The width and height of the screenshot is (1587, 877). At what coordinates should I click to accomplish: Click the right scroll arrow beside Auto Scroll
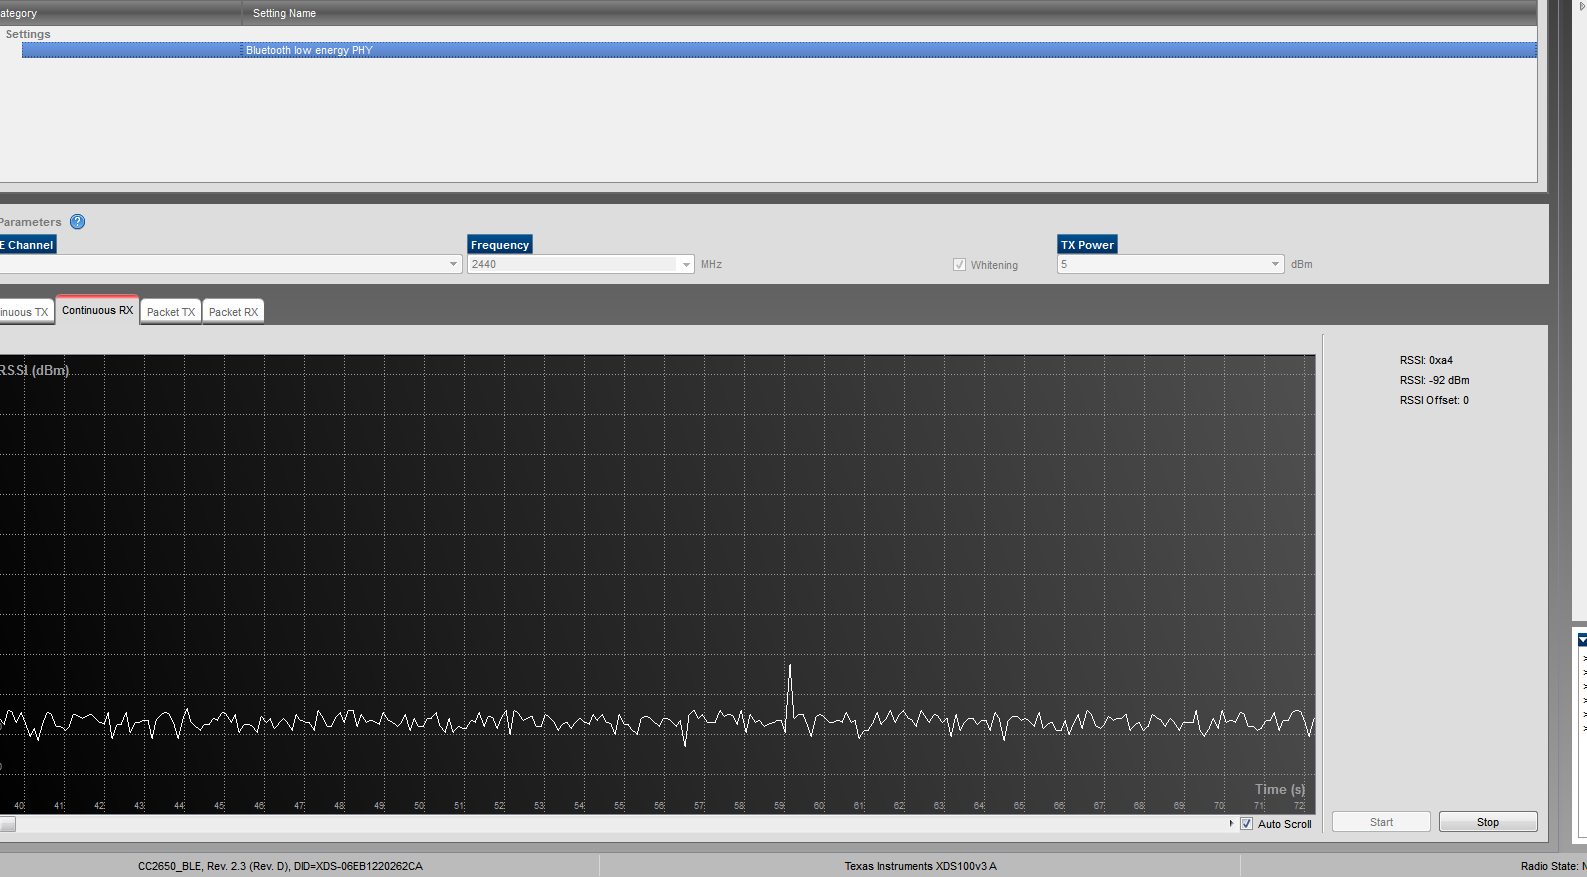pyautogui.click(x=1231, y=824)
